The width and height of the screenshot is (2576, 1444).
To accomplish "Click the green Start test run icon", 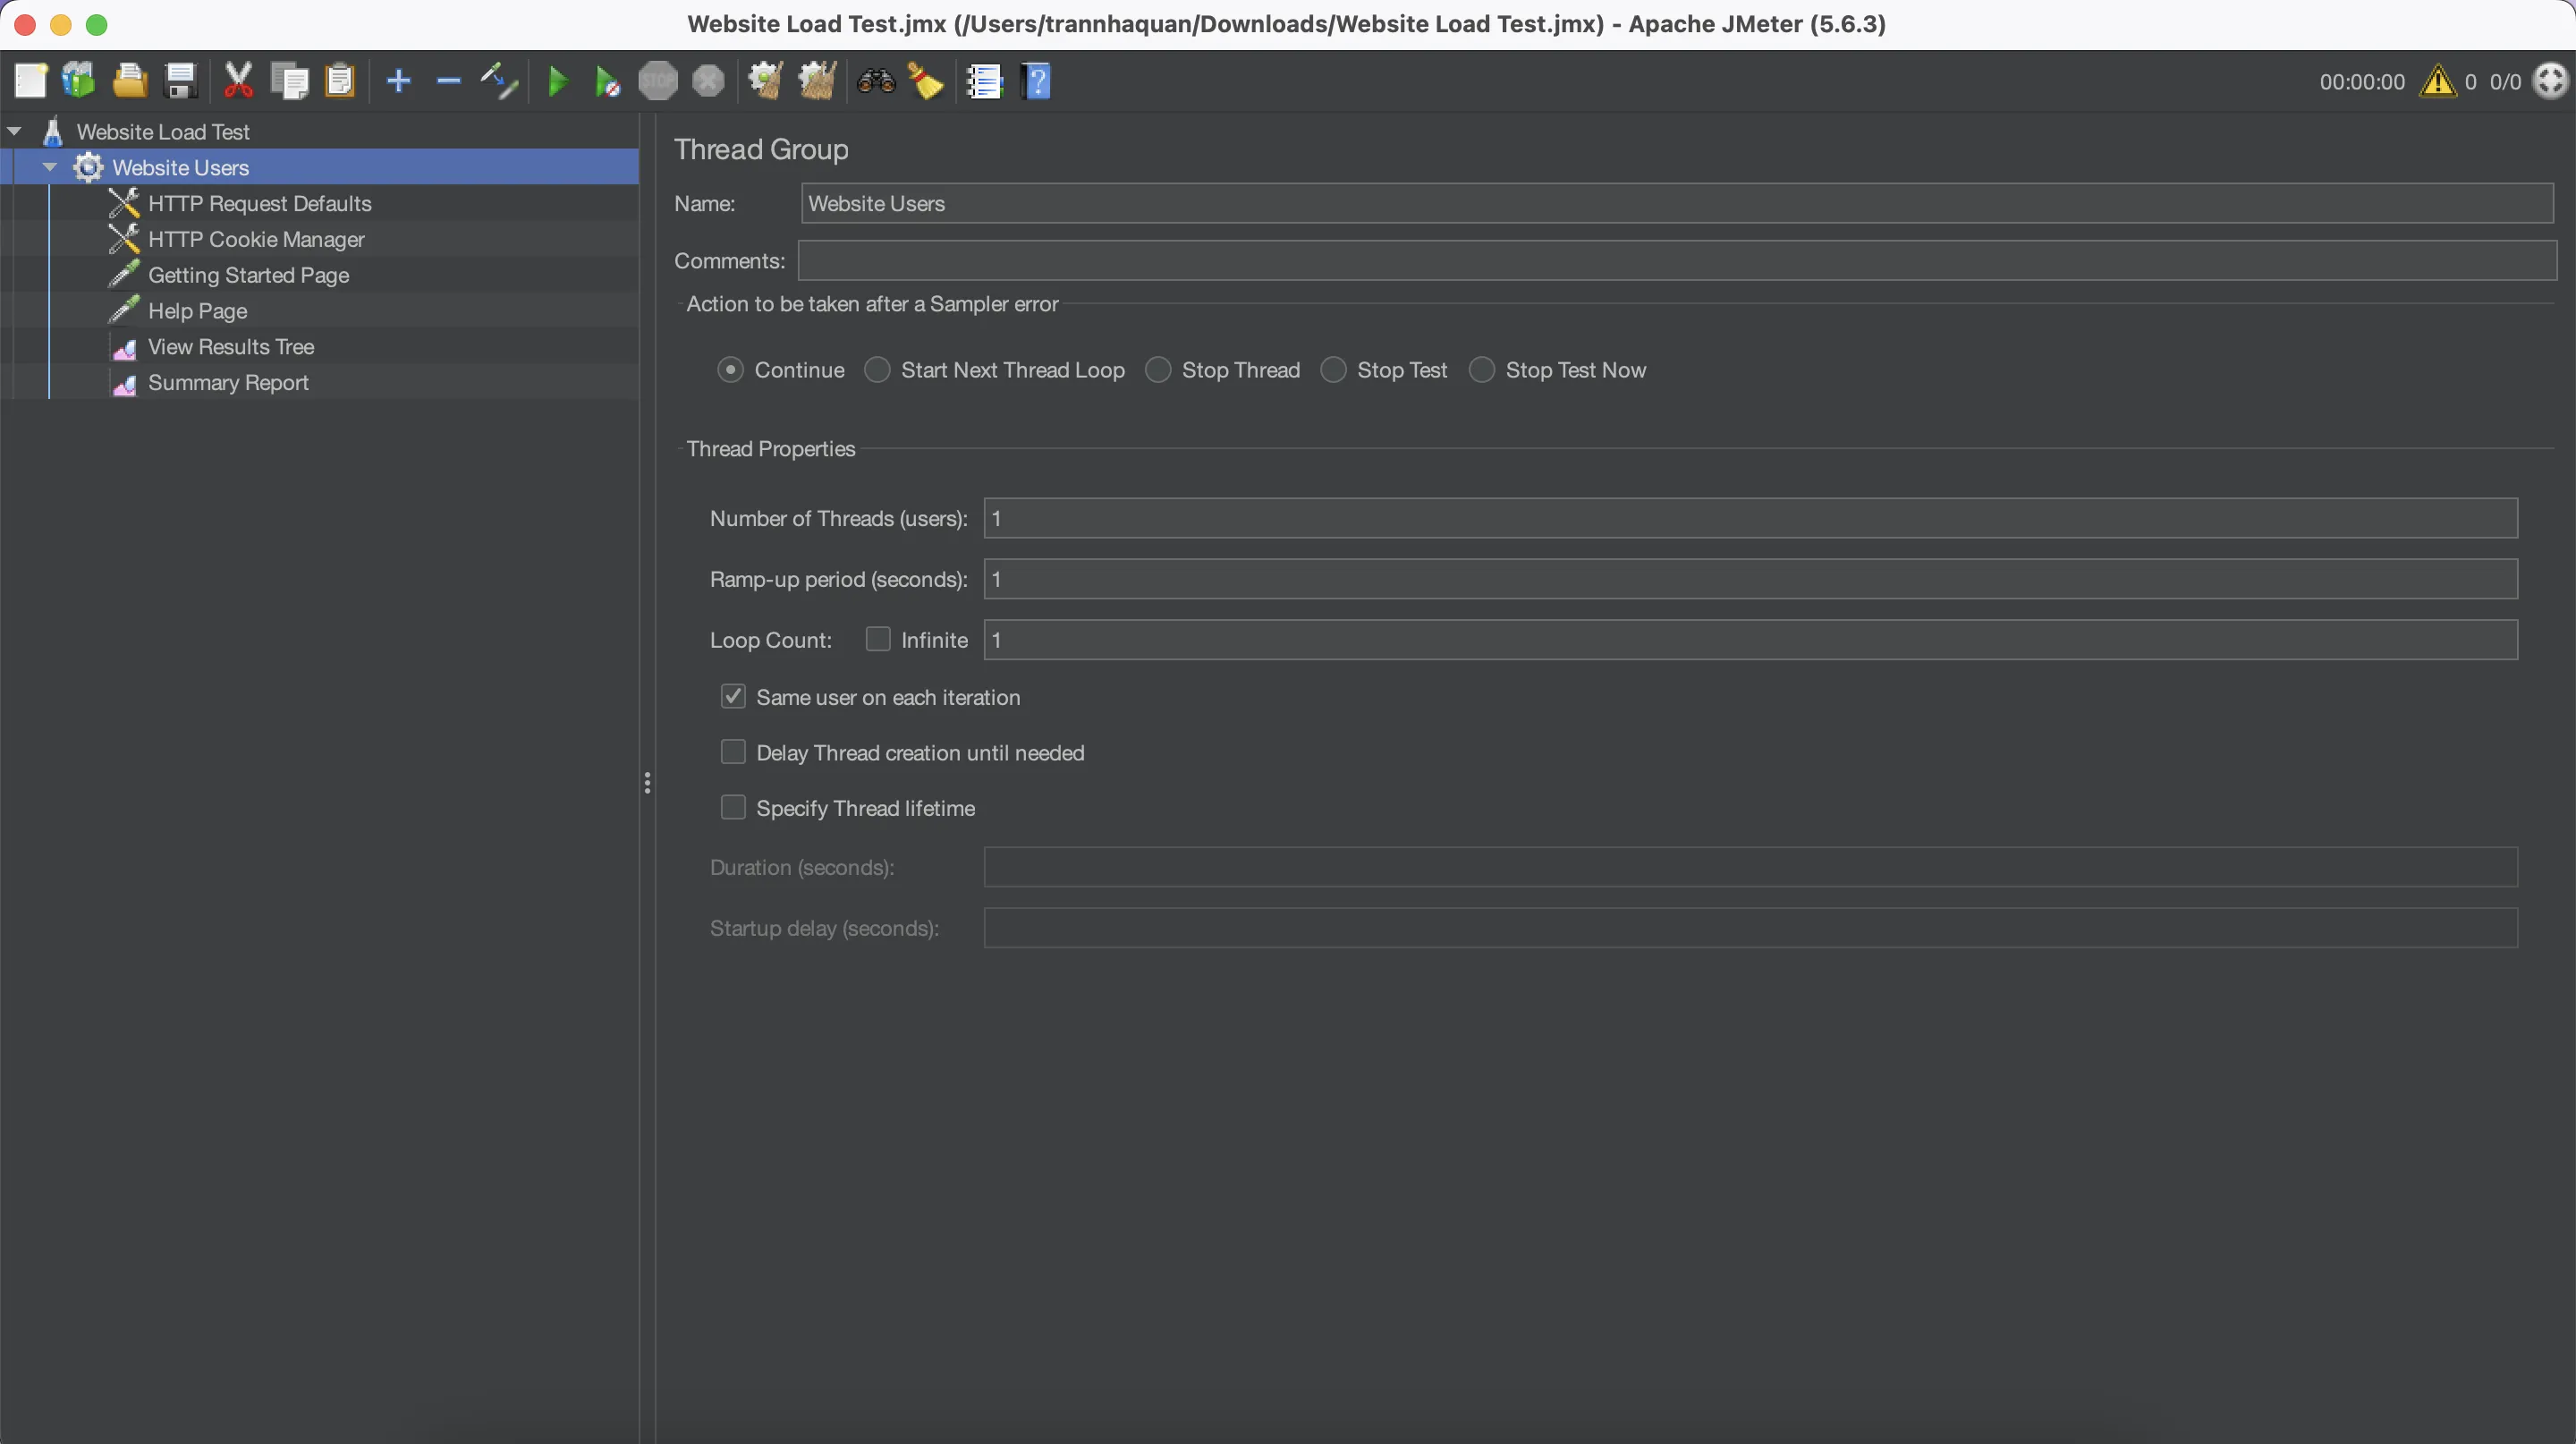I will 558,81.
